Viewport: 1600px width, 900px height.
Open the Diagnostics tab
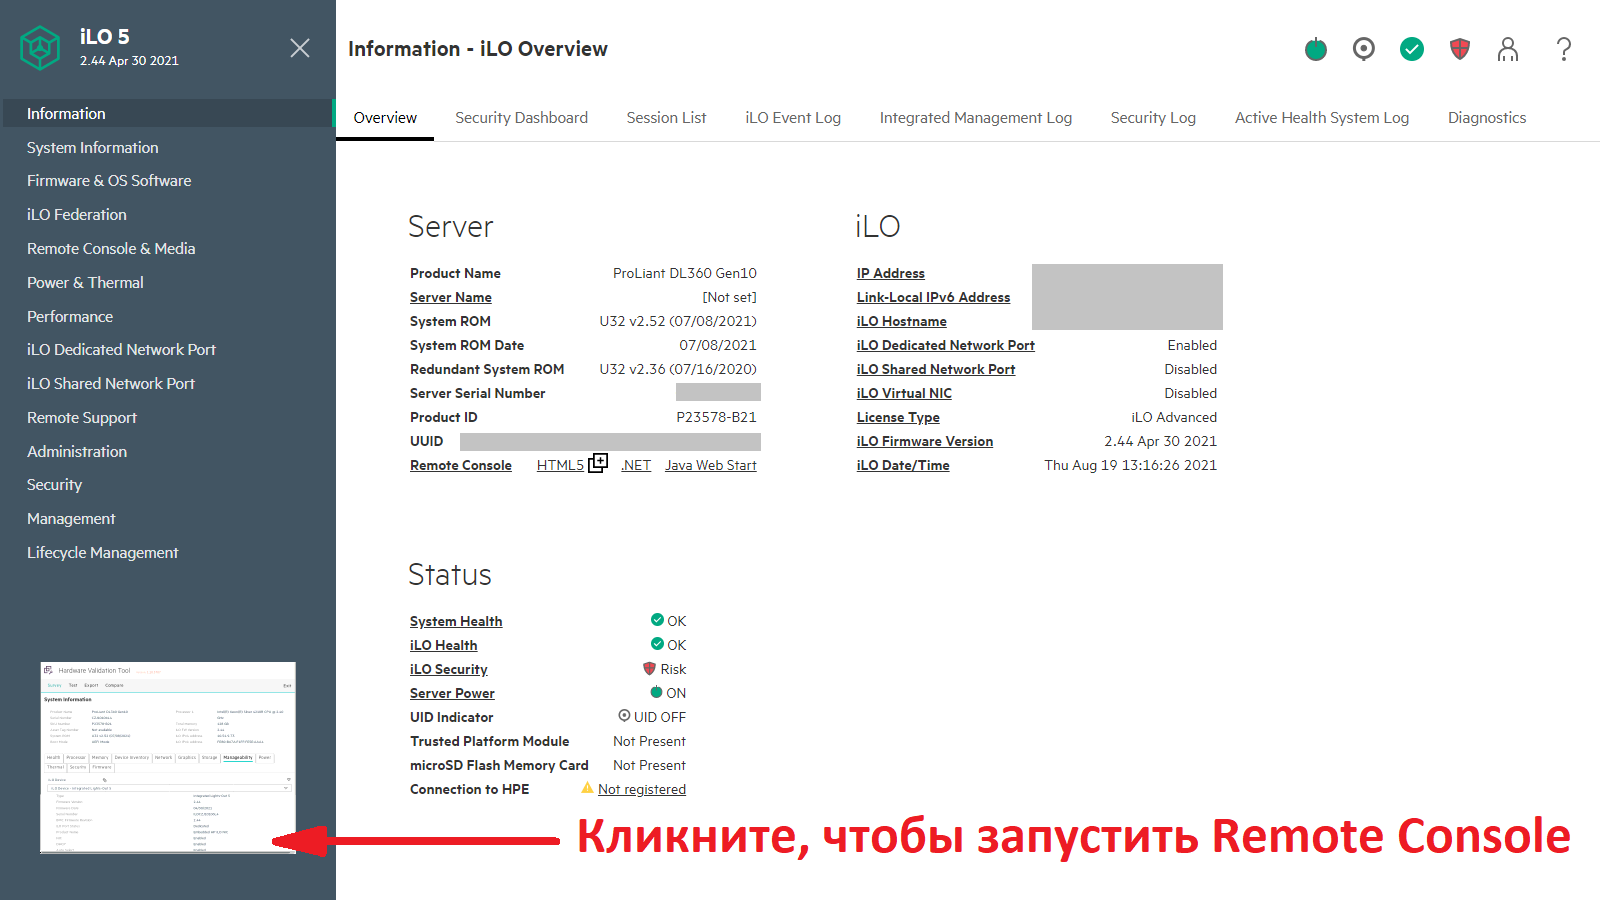click(x=1486, y=118)
